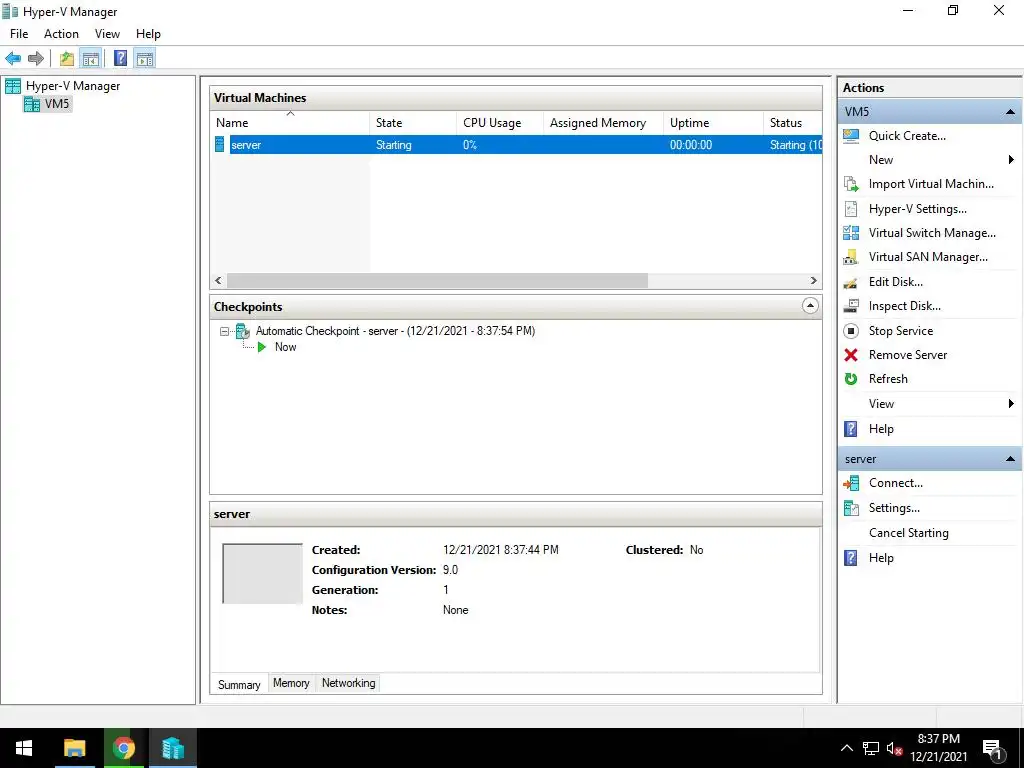1024x768 pixels.
Task: Click Stop Service action text
Action: pos(901,331)
